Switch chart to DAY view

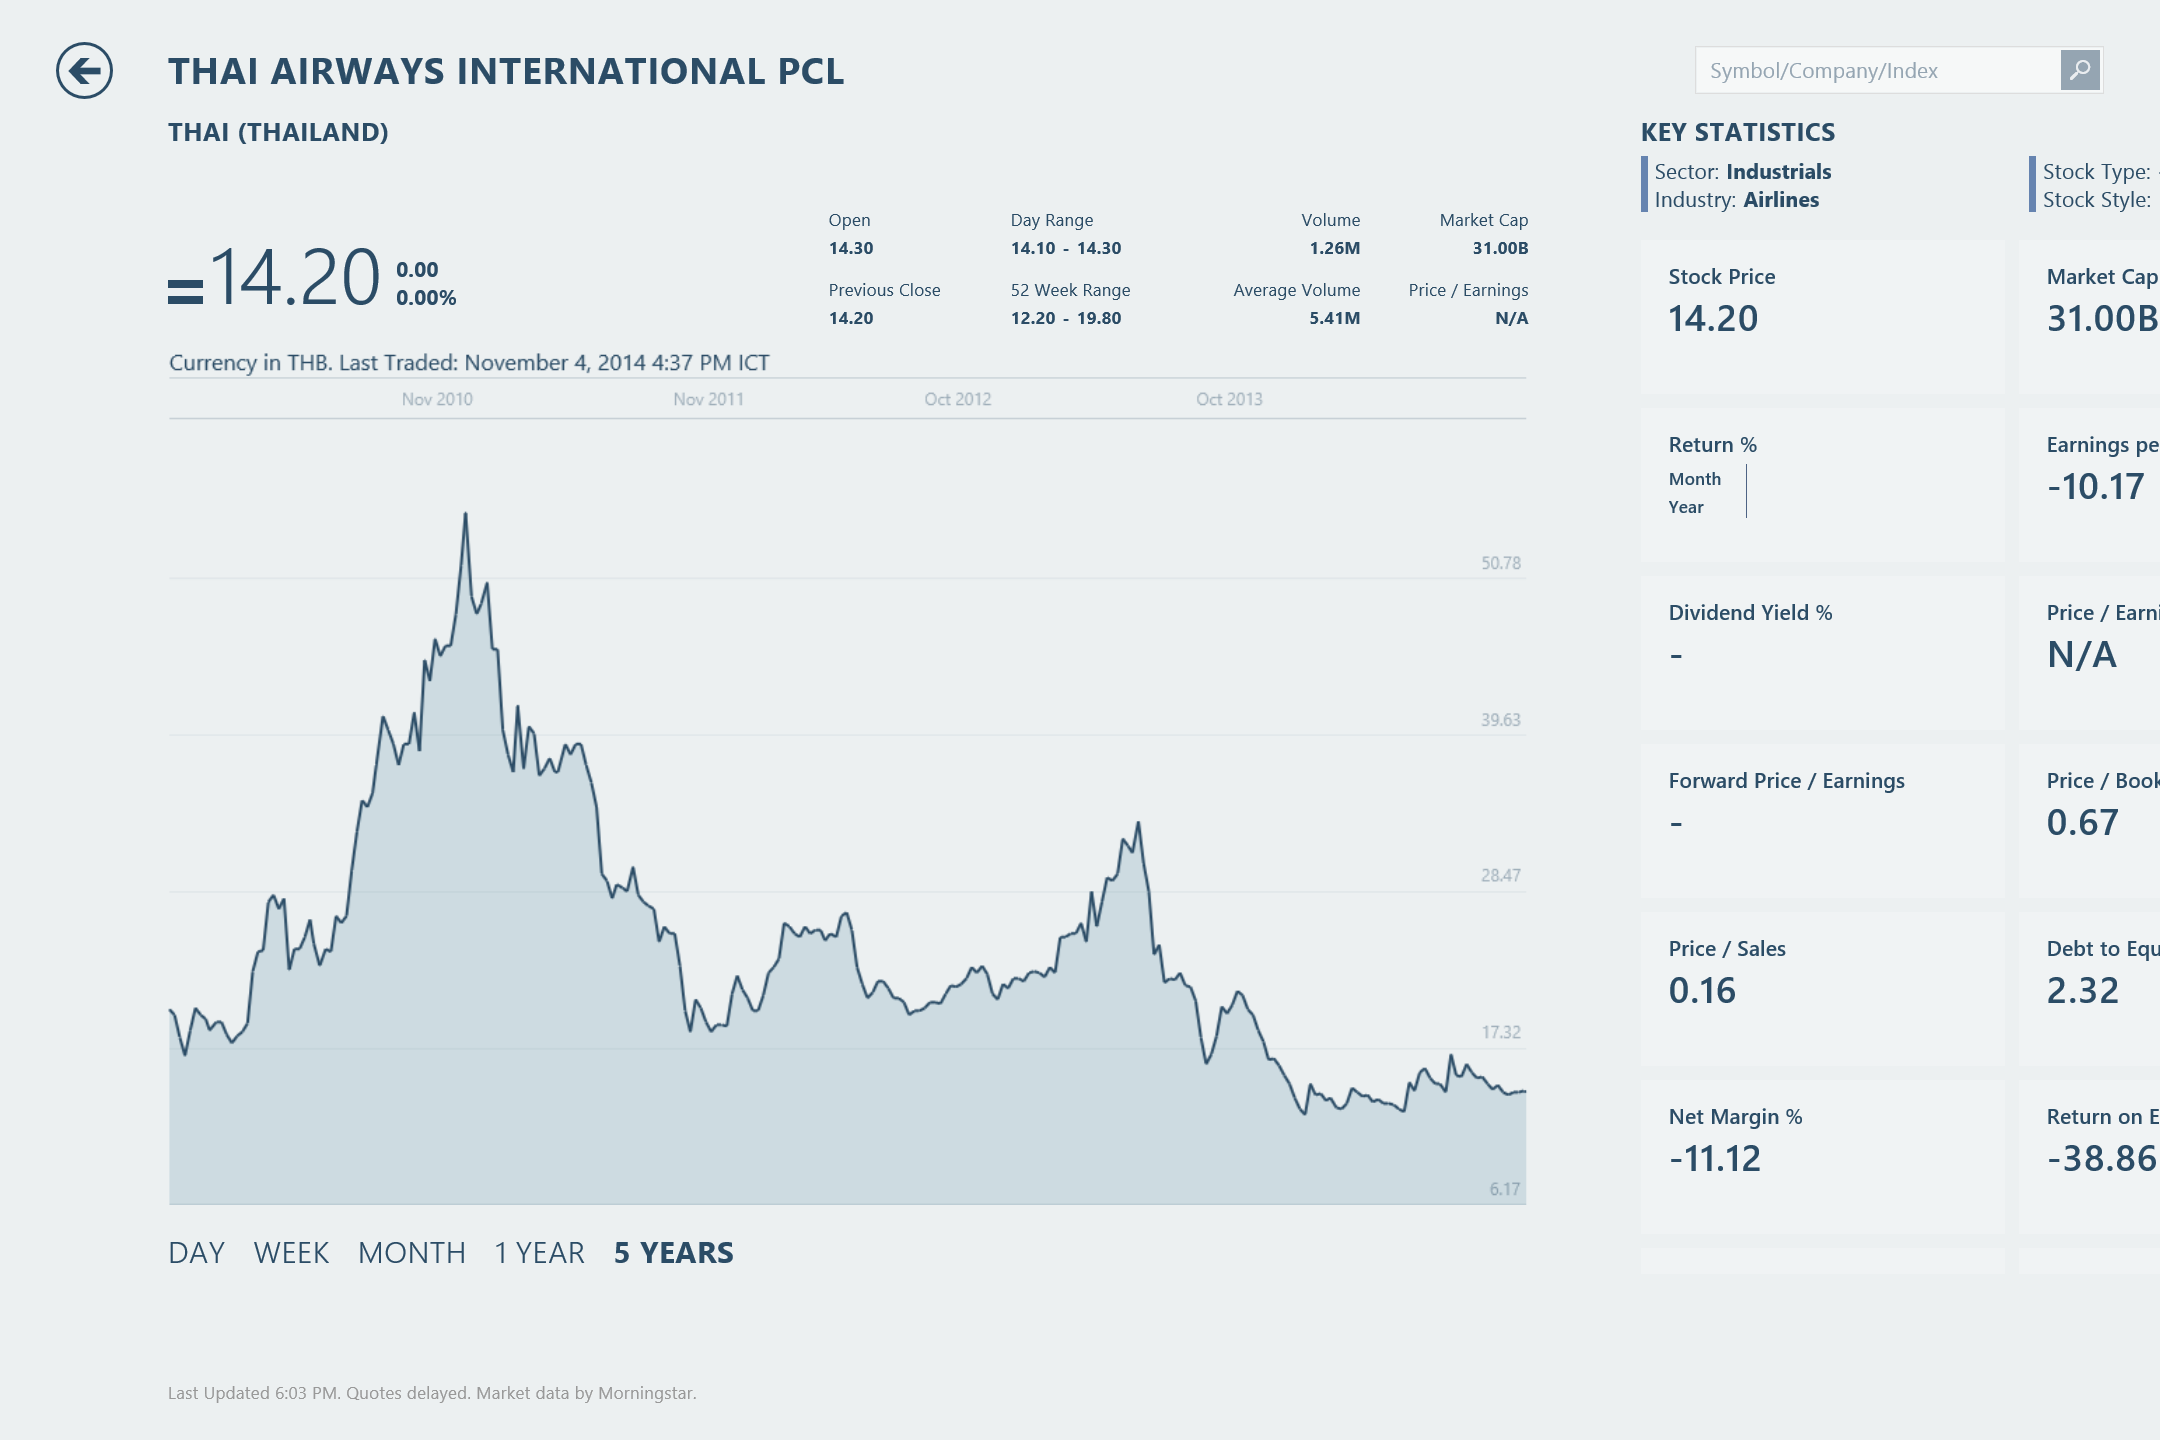click(196, 1252)
